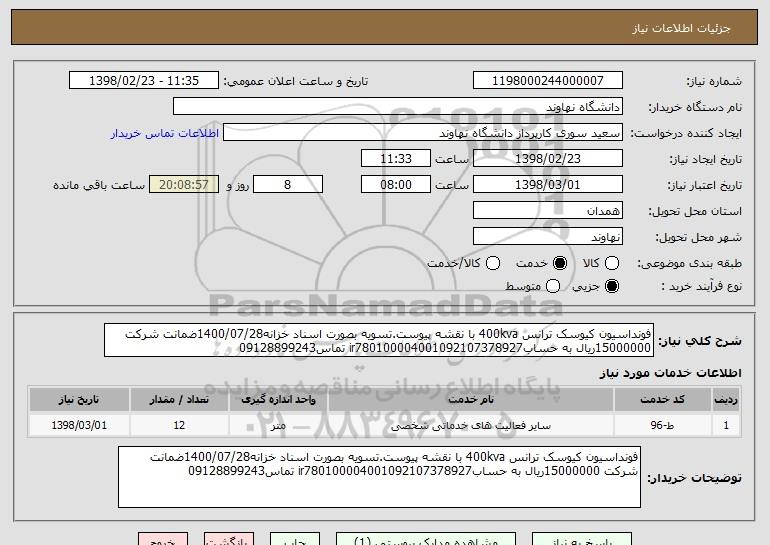Viewport: 770px width, 545px height.
Task: Click cell سایر فعالیت های خدماتی شخصی
Action: pos(470,425)
